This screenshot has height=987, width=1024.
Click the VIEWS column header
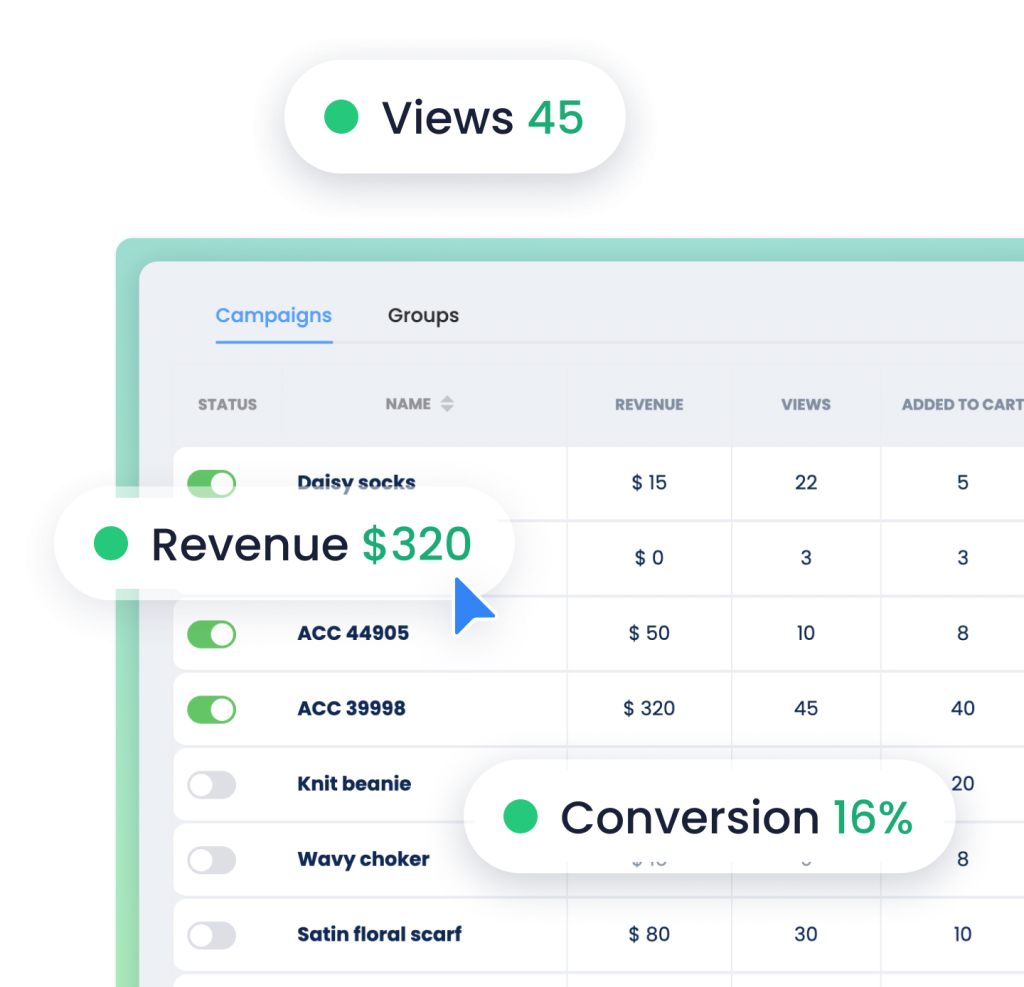tap(805, 404)
